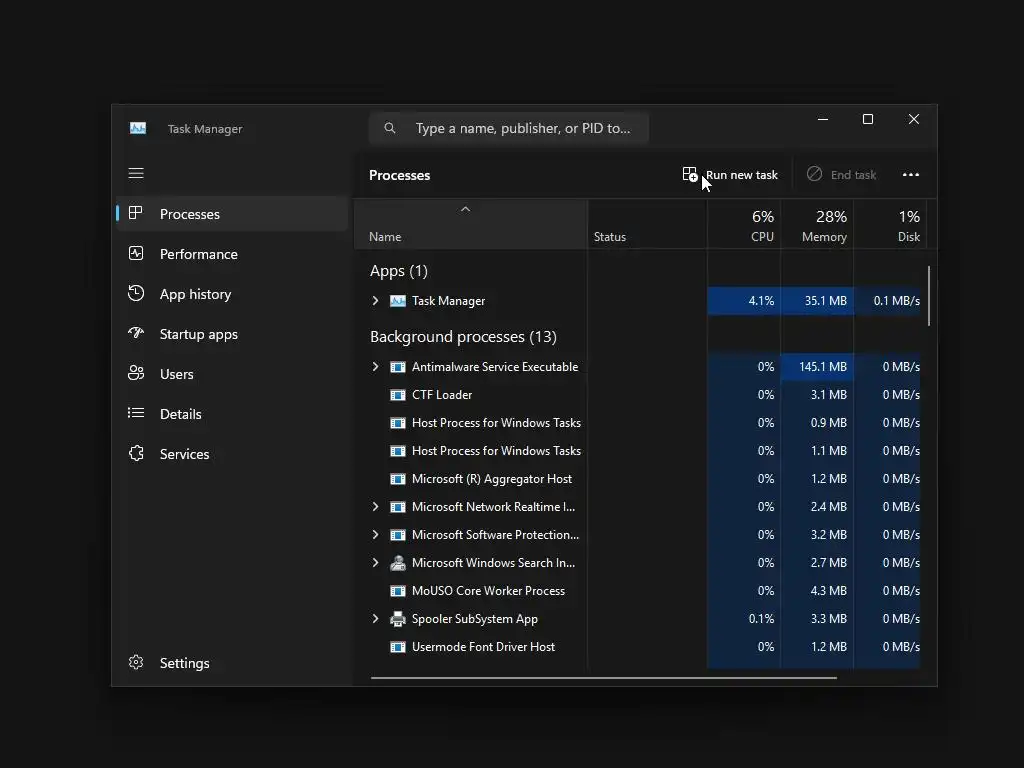Screen dimensions: 1024x768
Task: Minimize the Task Manager window
Action: click(x=823, y=119)
